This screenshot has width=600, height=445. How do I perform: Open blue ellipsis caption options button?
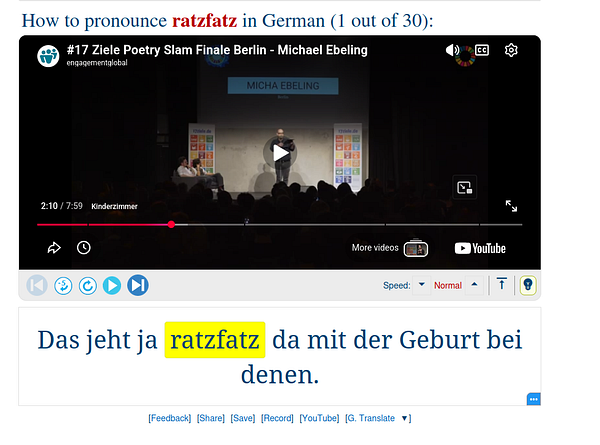[x=534, y=399]
